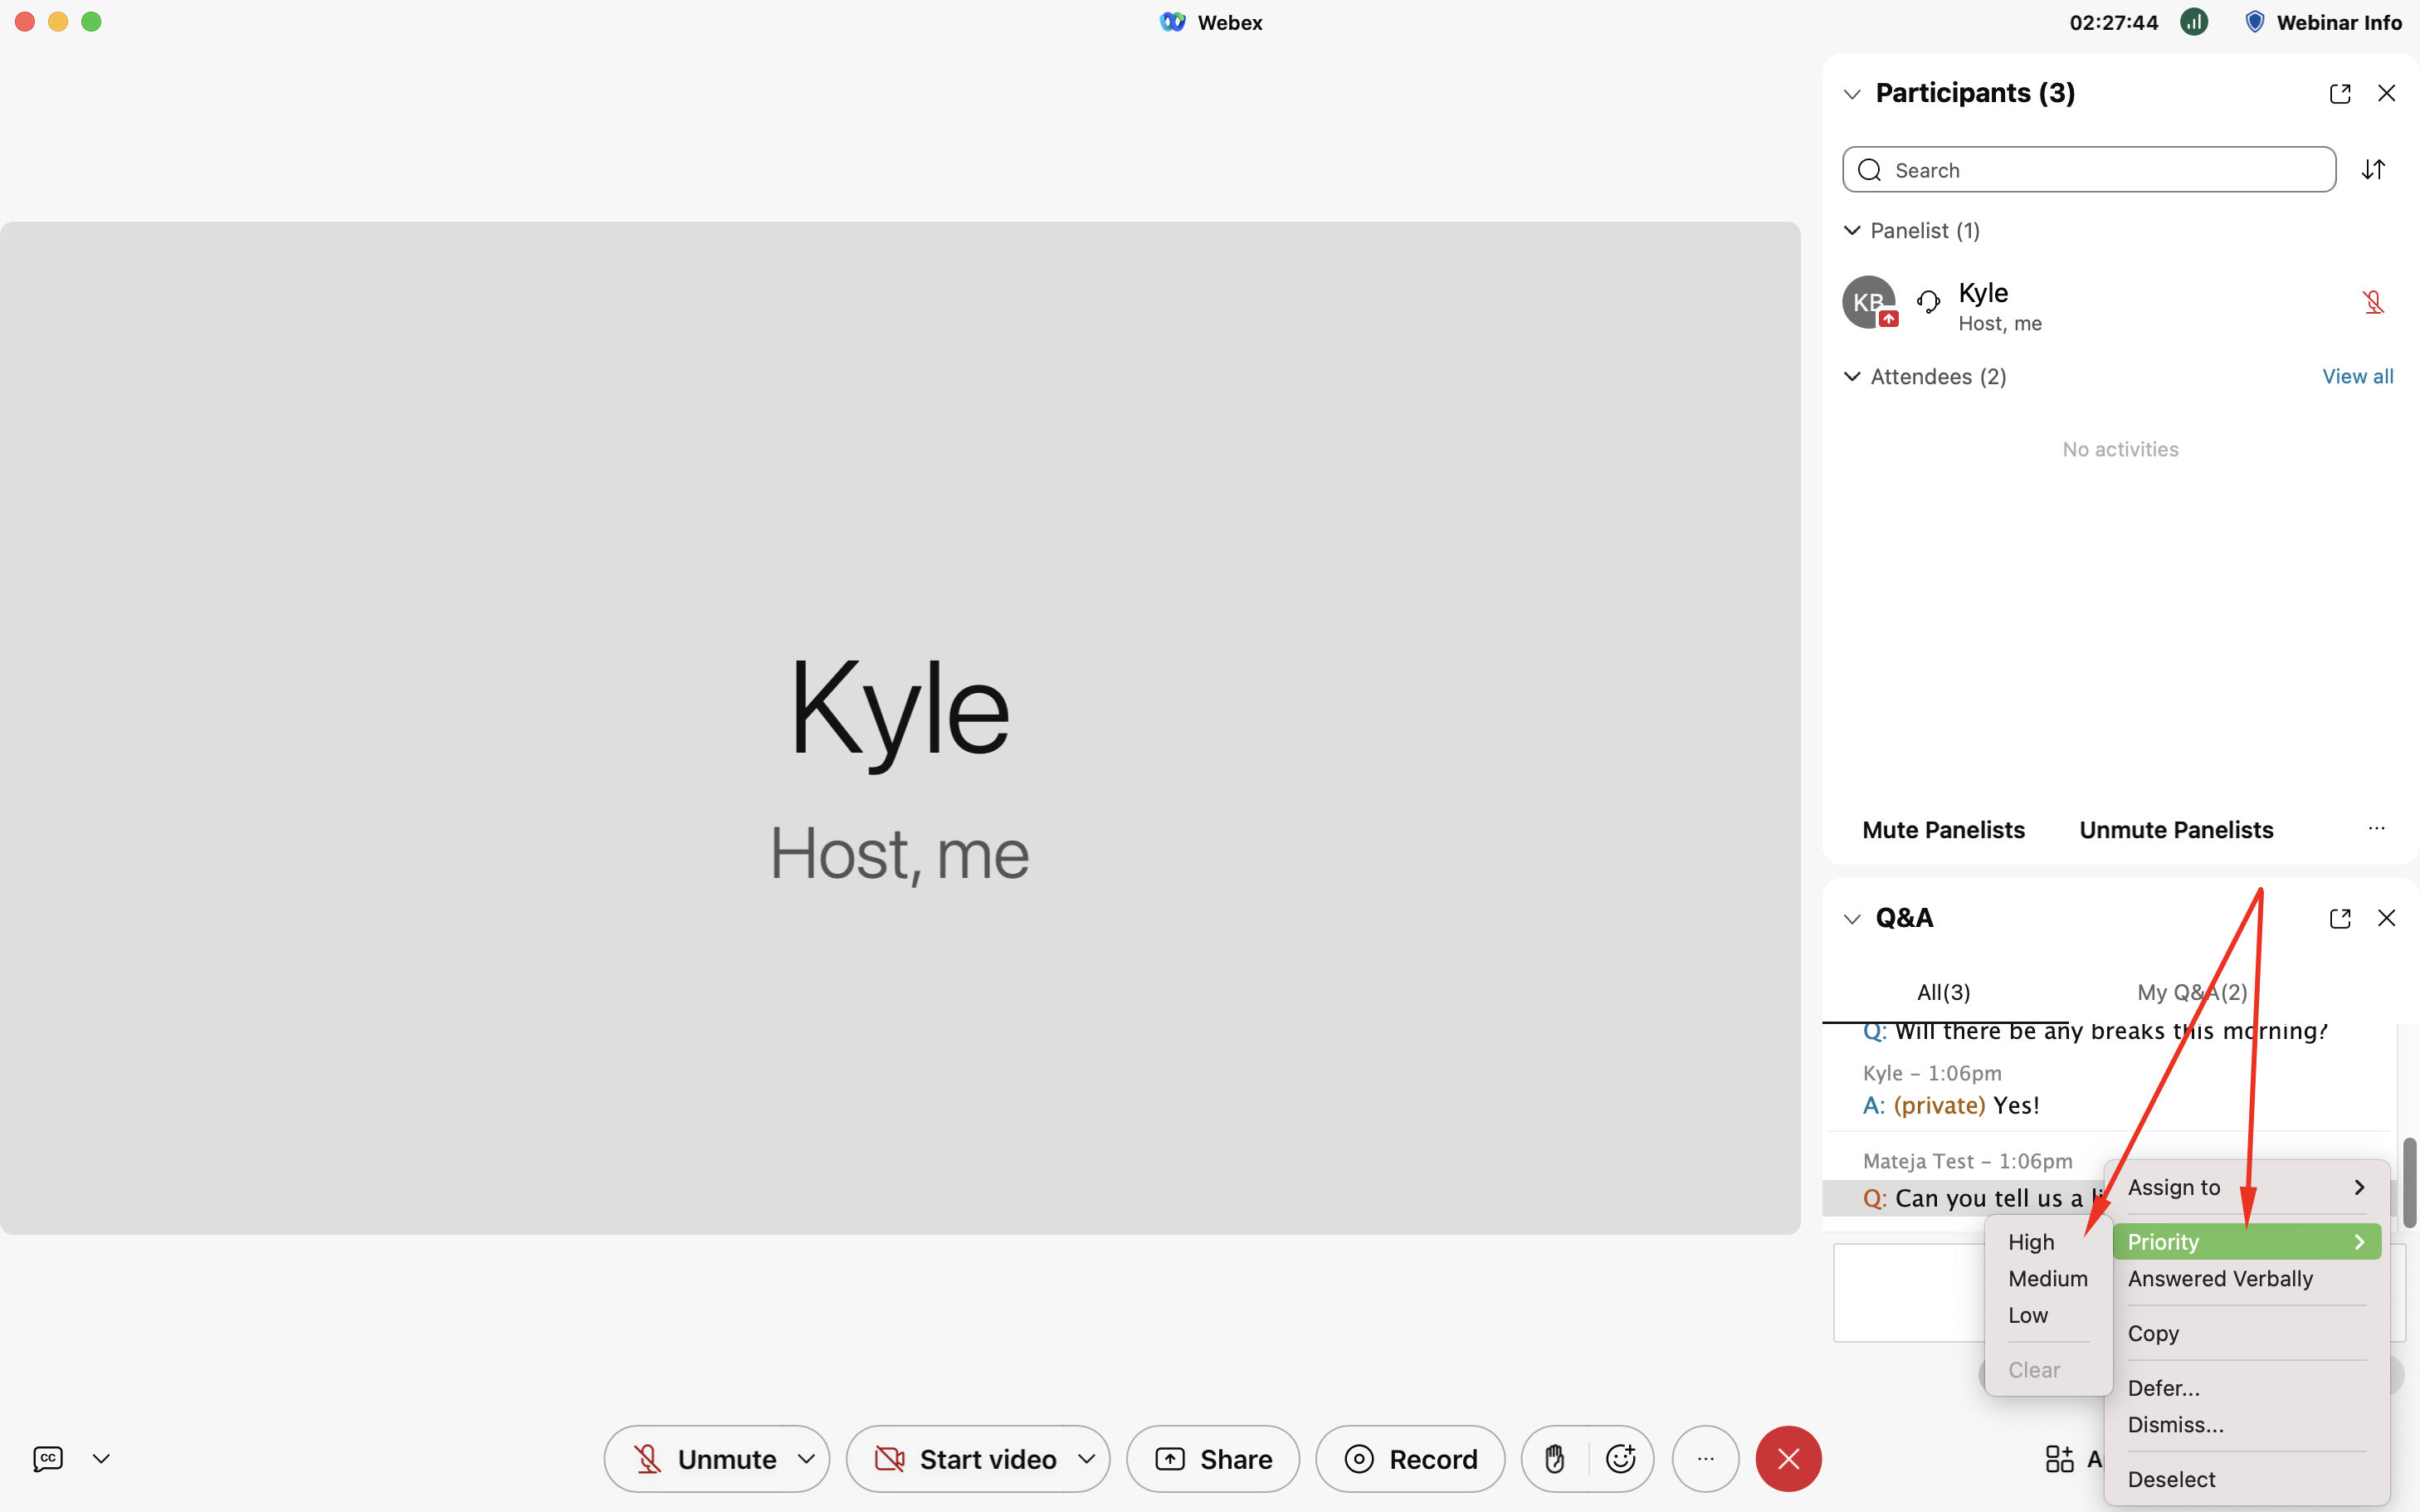
Task: Toggle the Record button
Action: pyautogui.click(x=1410, y=1459)
